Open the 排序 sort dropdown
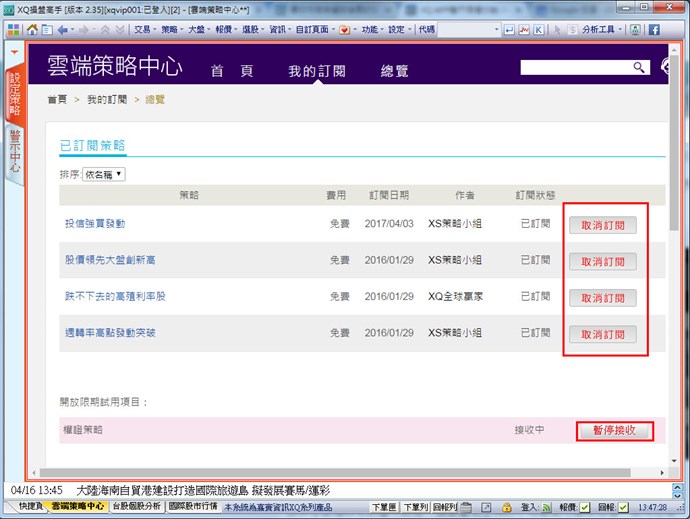Viewport: 690px width, 519px height. coord(104,174)
